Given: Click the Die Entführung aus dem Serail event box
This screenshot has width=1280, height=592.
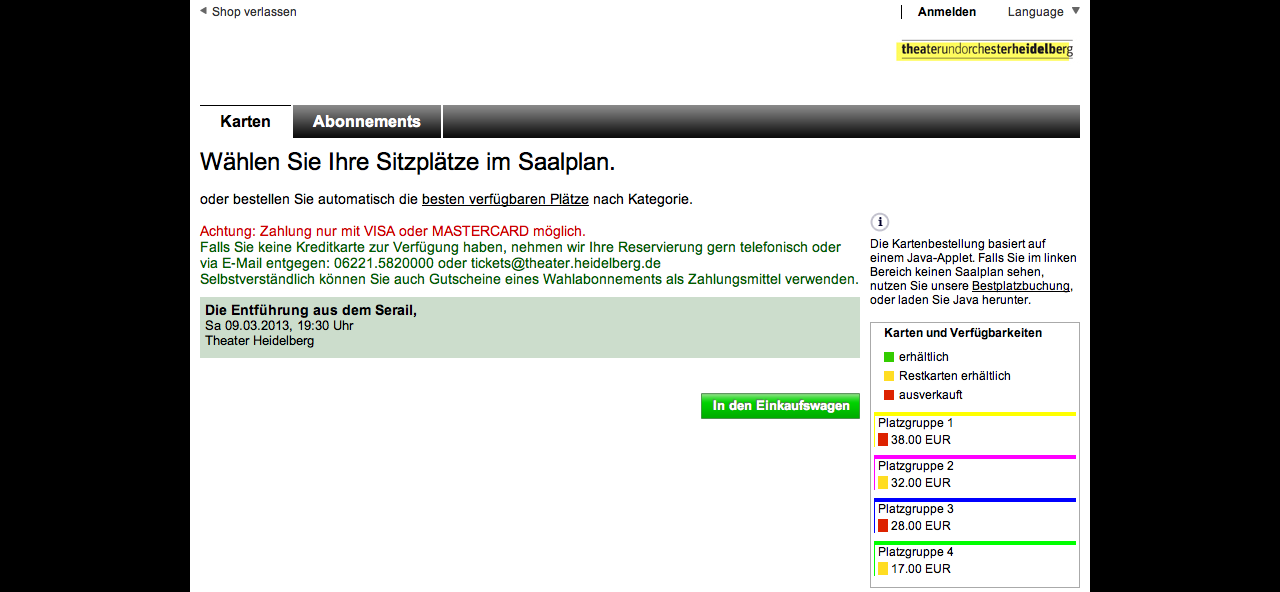Looking at the screenshot, I should (x=529, y=327).
